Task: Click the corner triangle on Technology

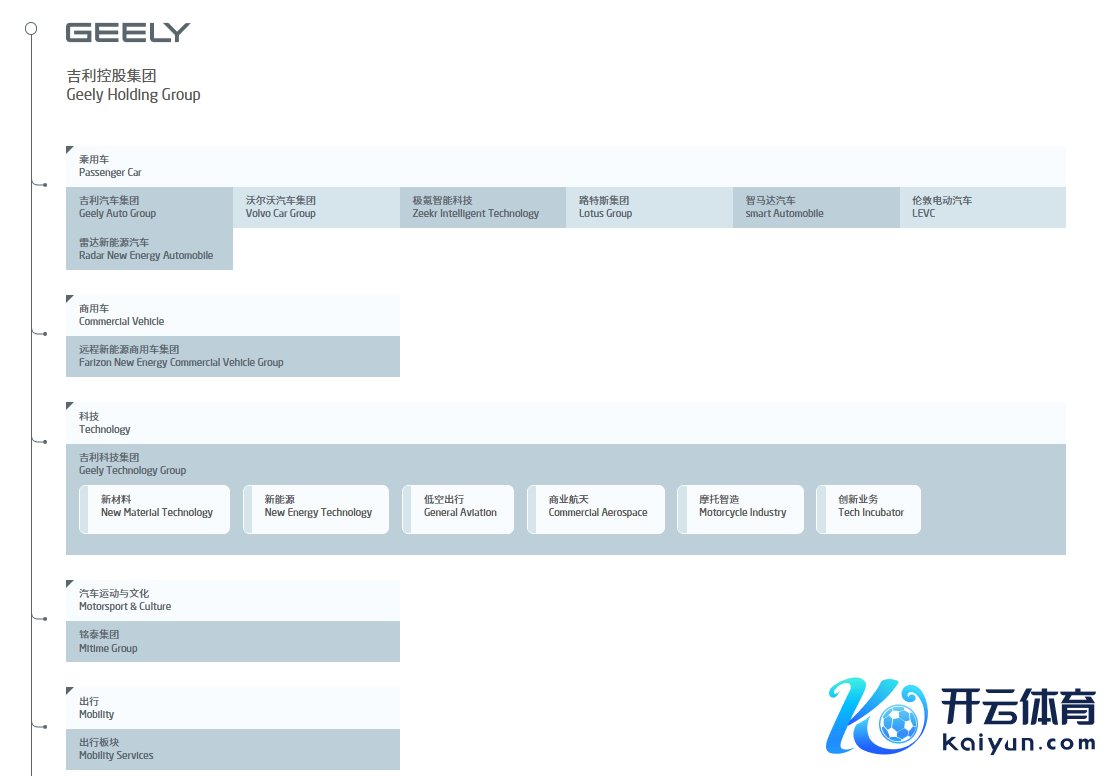Action: point(69,405)
